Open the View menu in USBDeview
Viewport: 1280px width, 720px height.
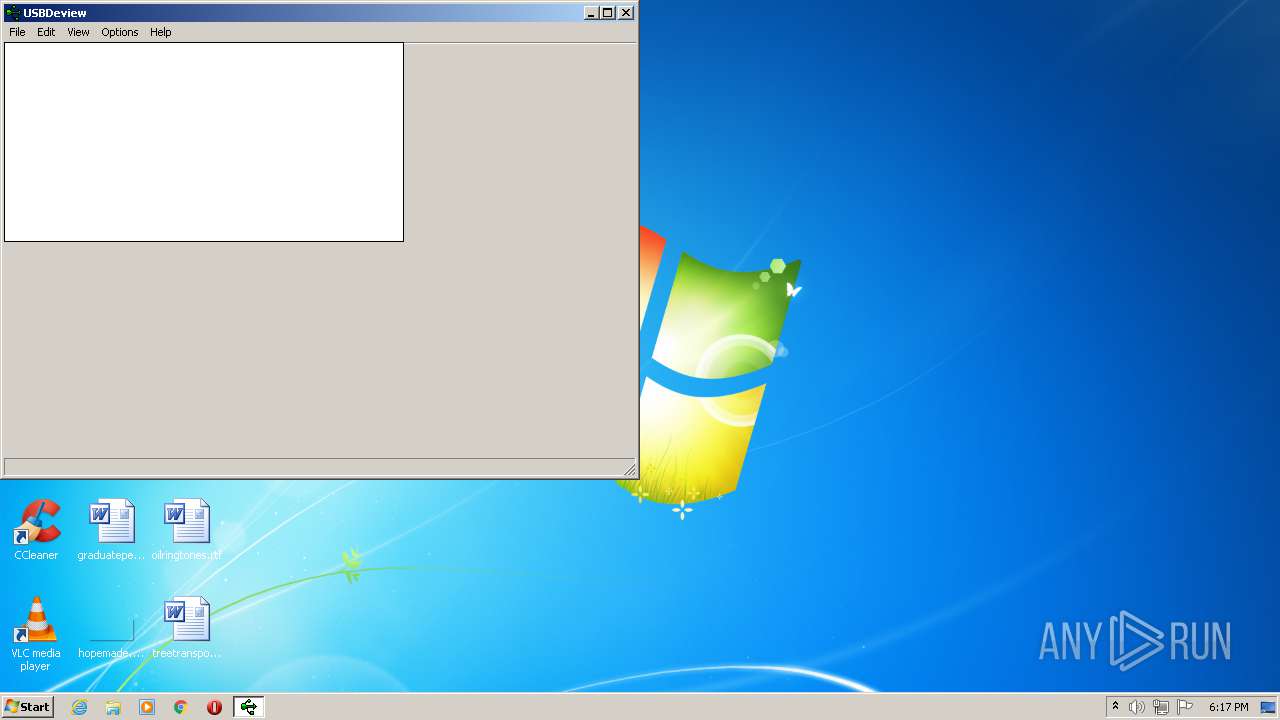click(78, 32)
